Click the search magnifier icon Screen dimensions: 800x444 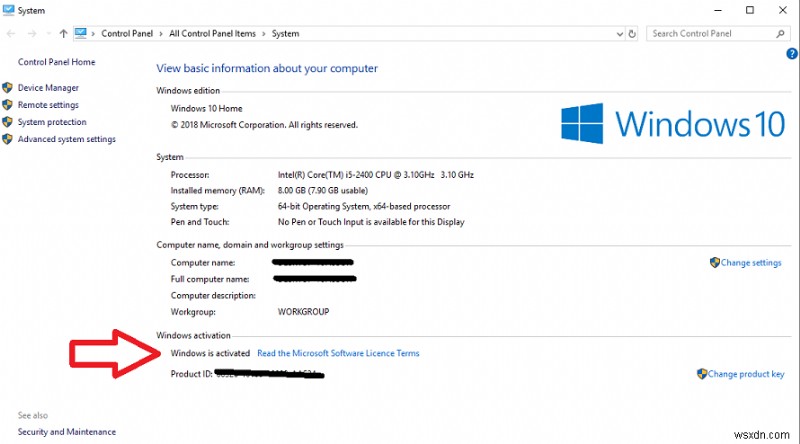tap(780, 34)
